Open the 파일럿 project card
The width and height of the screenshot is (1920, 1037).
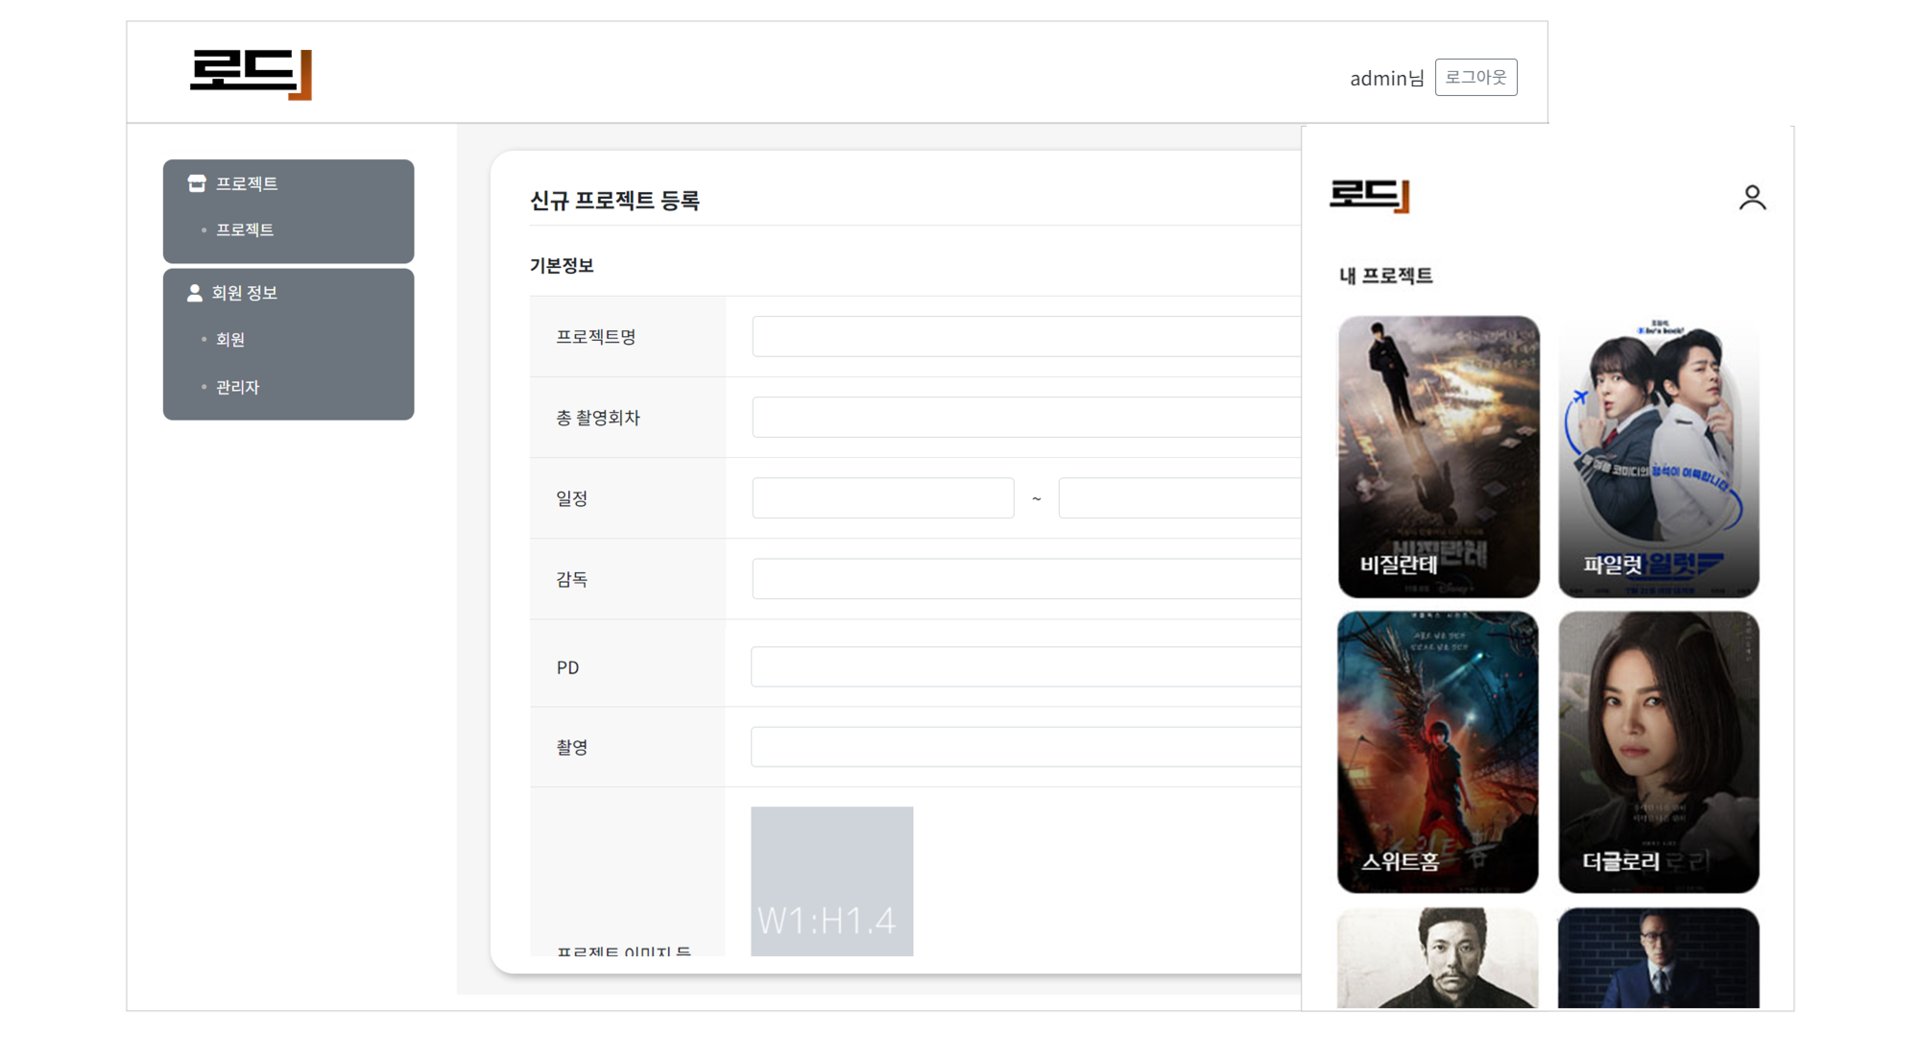[1658, 457]
